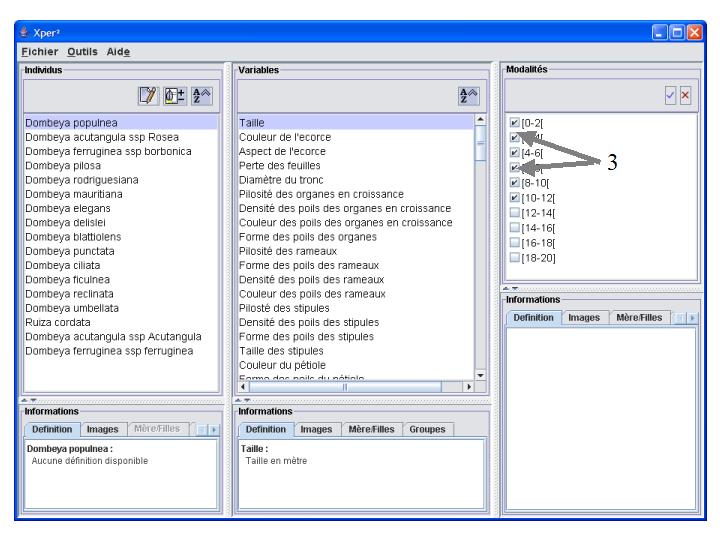Image resolution: width=720 pixels, height=540 pixels.
Task: Uncheck the [0-2[ modality checkbox
Action: click(514, 123)
